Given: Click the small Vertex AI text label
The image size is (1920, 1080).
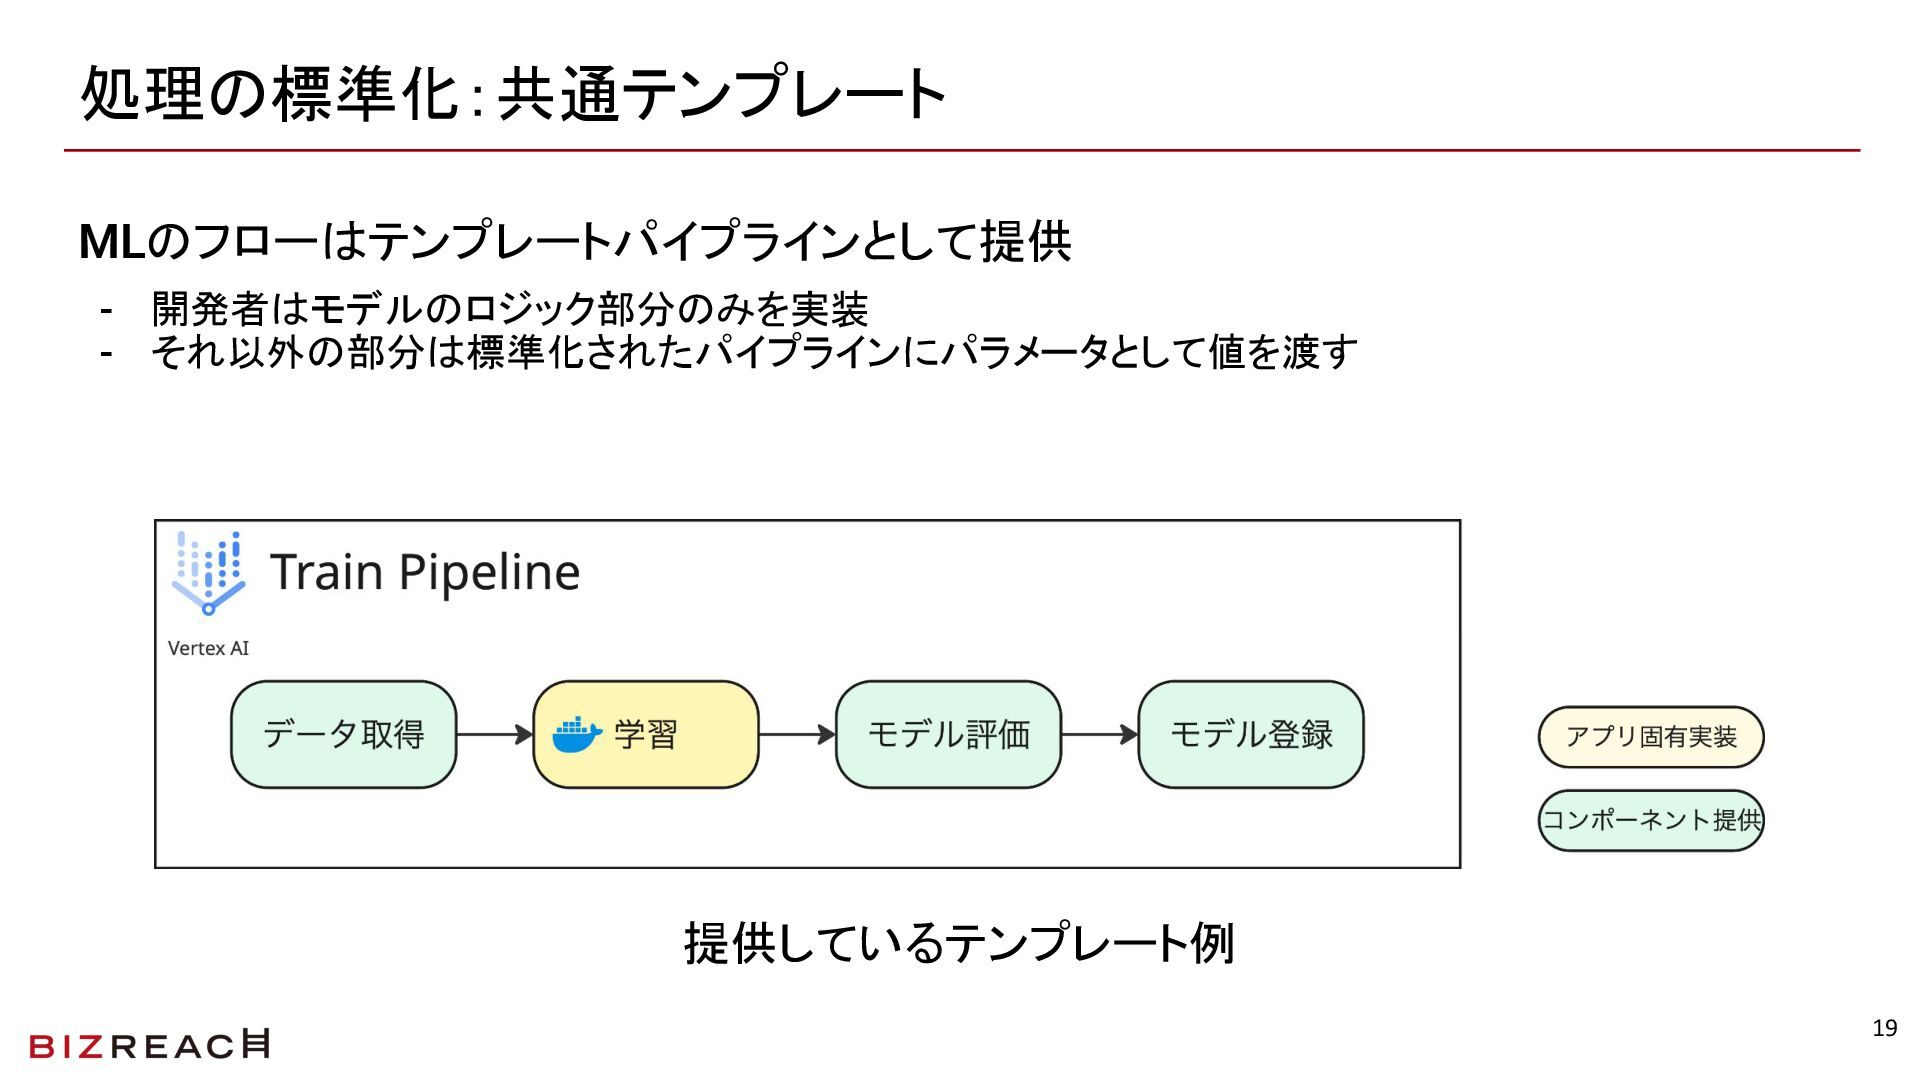Looking at the screenshot, I should (x=208, y=648).
